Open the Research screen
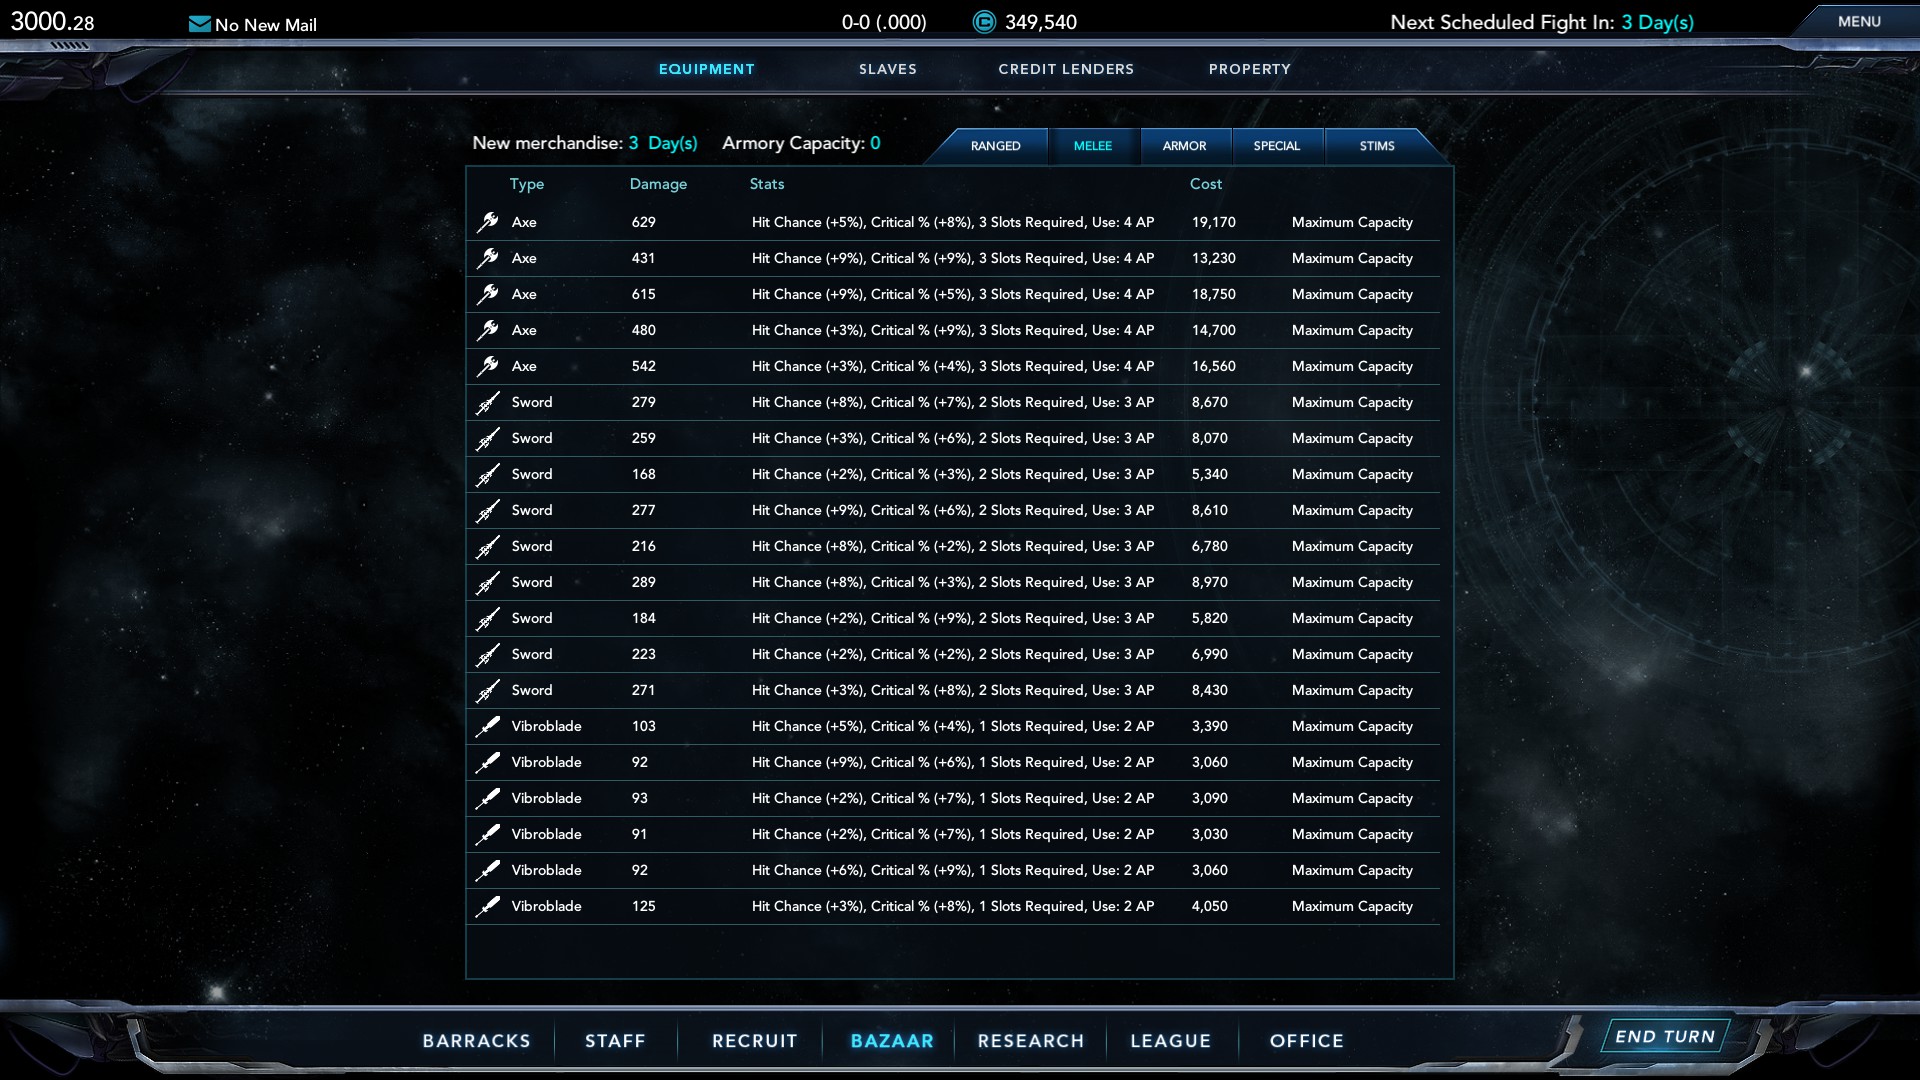The image size is (1920, 1080). point(1031,1041)
